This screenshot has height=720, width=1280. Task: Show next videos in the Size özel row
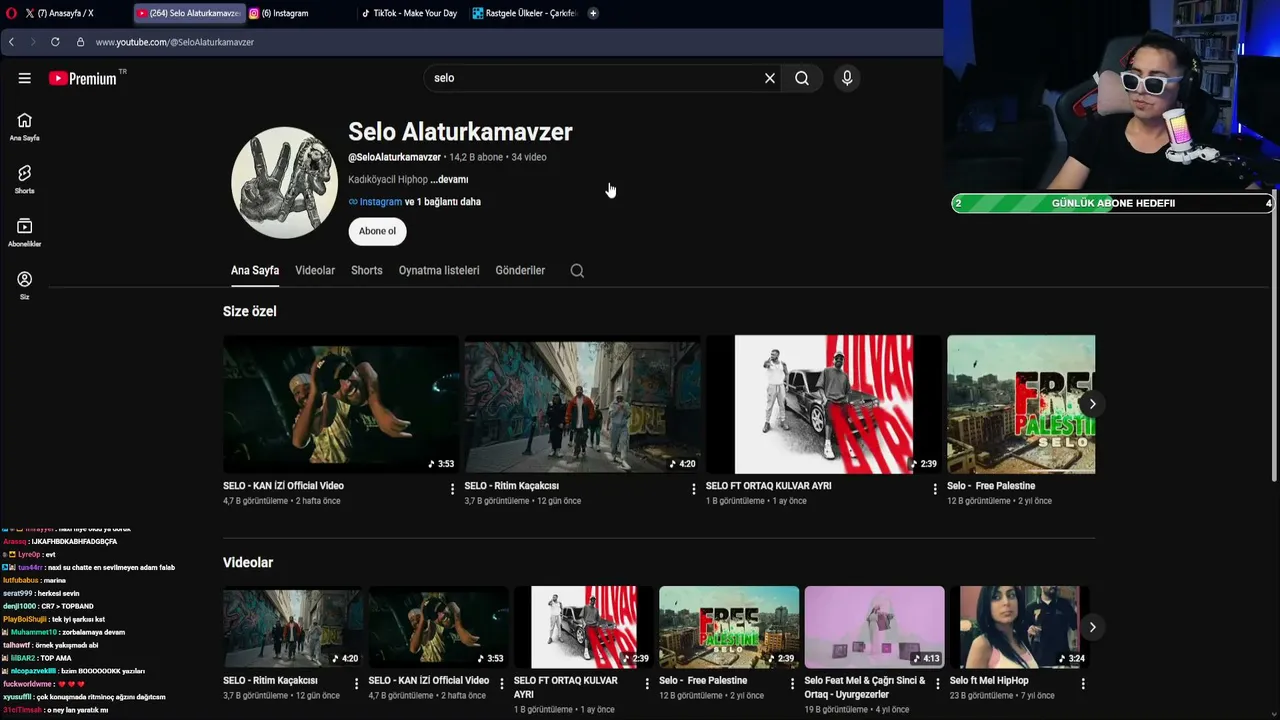(x=1092, y=404)
